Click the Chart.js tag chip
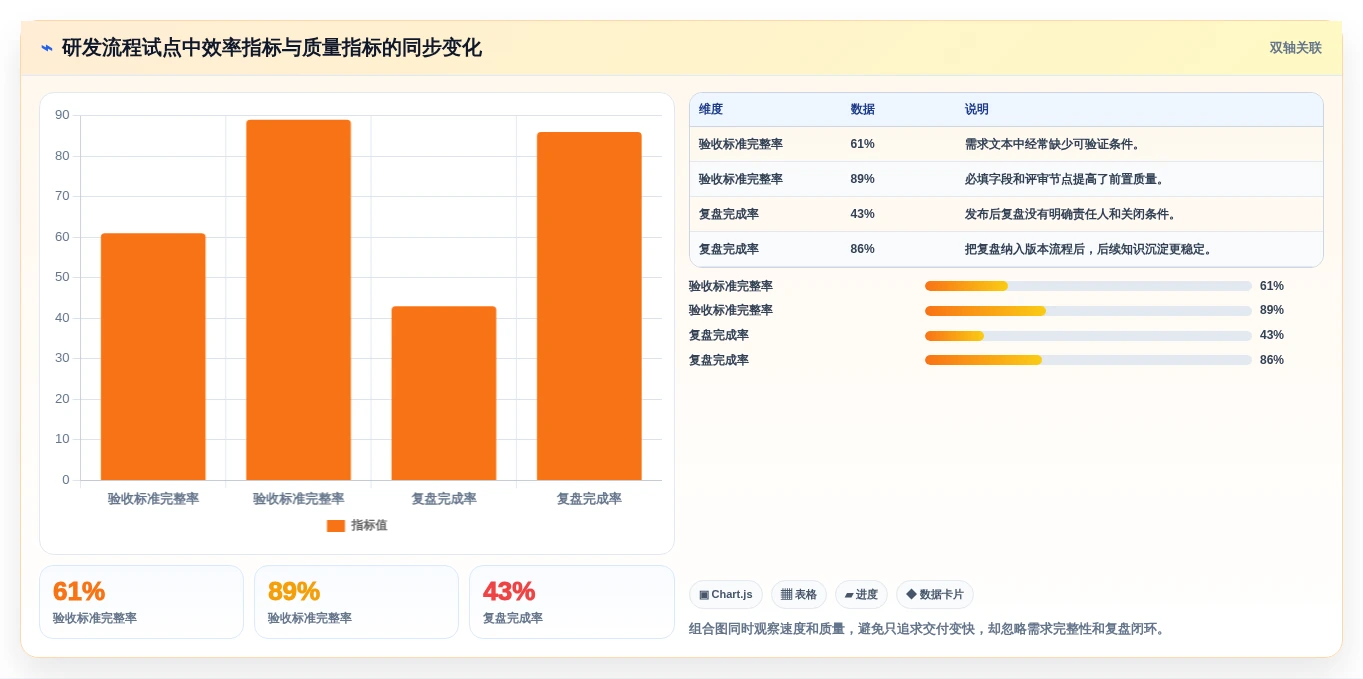The height and width of the screenshot is (679, 1363). tap(726, 595)
